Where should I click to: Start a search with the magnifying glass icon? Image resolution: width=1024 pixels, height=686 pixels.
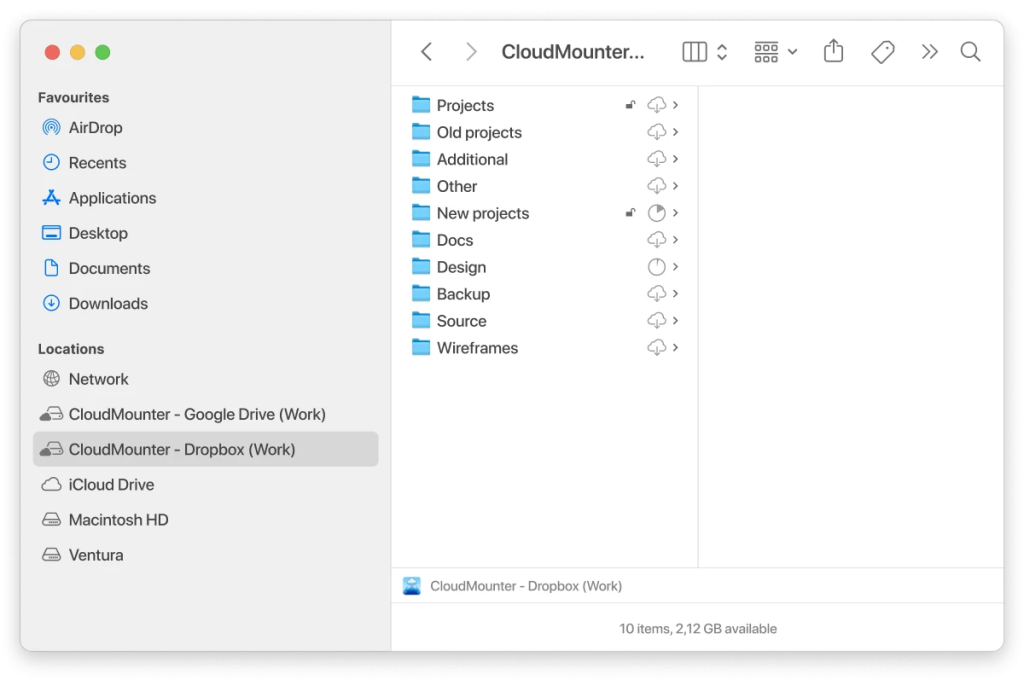coord(970,51)
